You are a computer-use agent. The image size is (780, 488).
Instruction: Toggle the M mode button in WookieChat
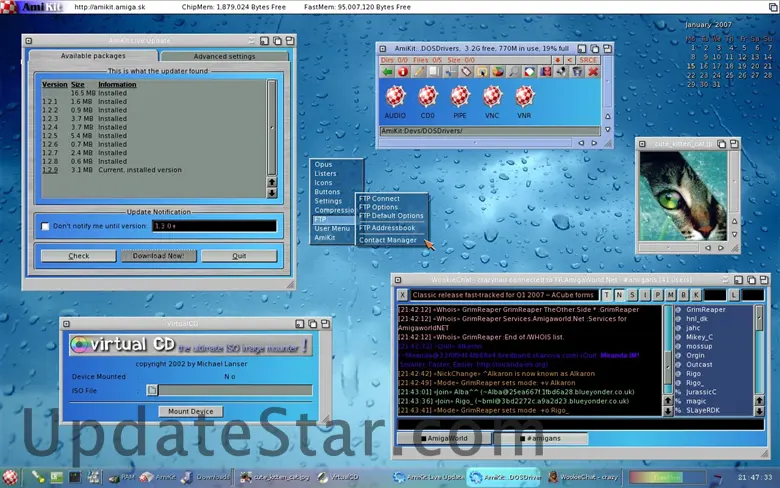pos(671,295)
